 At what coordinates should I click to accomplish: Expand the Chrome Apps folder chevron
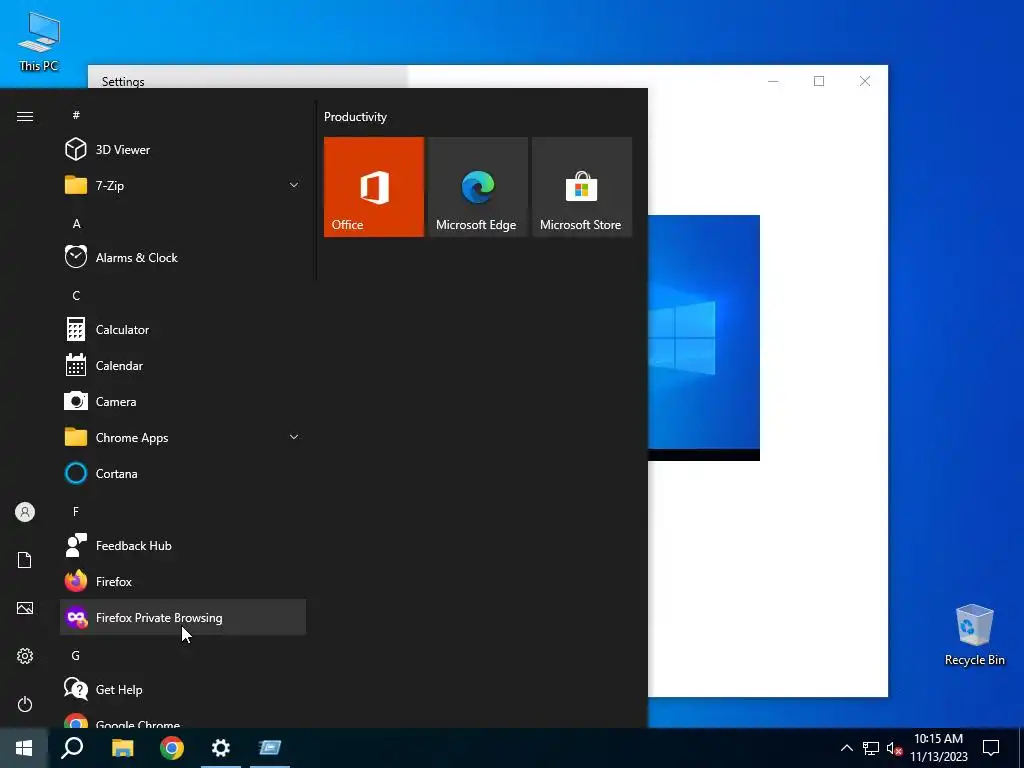coord(294,438)
